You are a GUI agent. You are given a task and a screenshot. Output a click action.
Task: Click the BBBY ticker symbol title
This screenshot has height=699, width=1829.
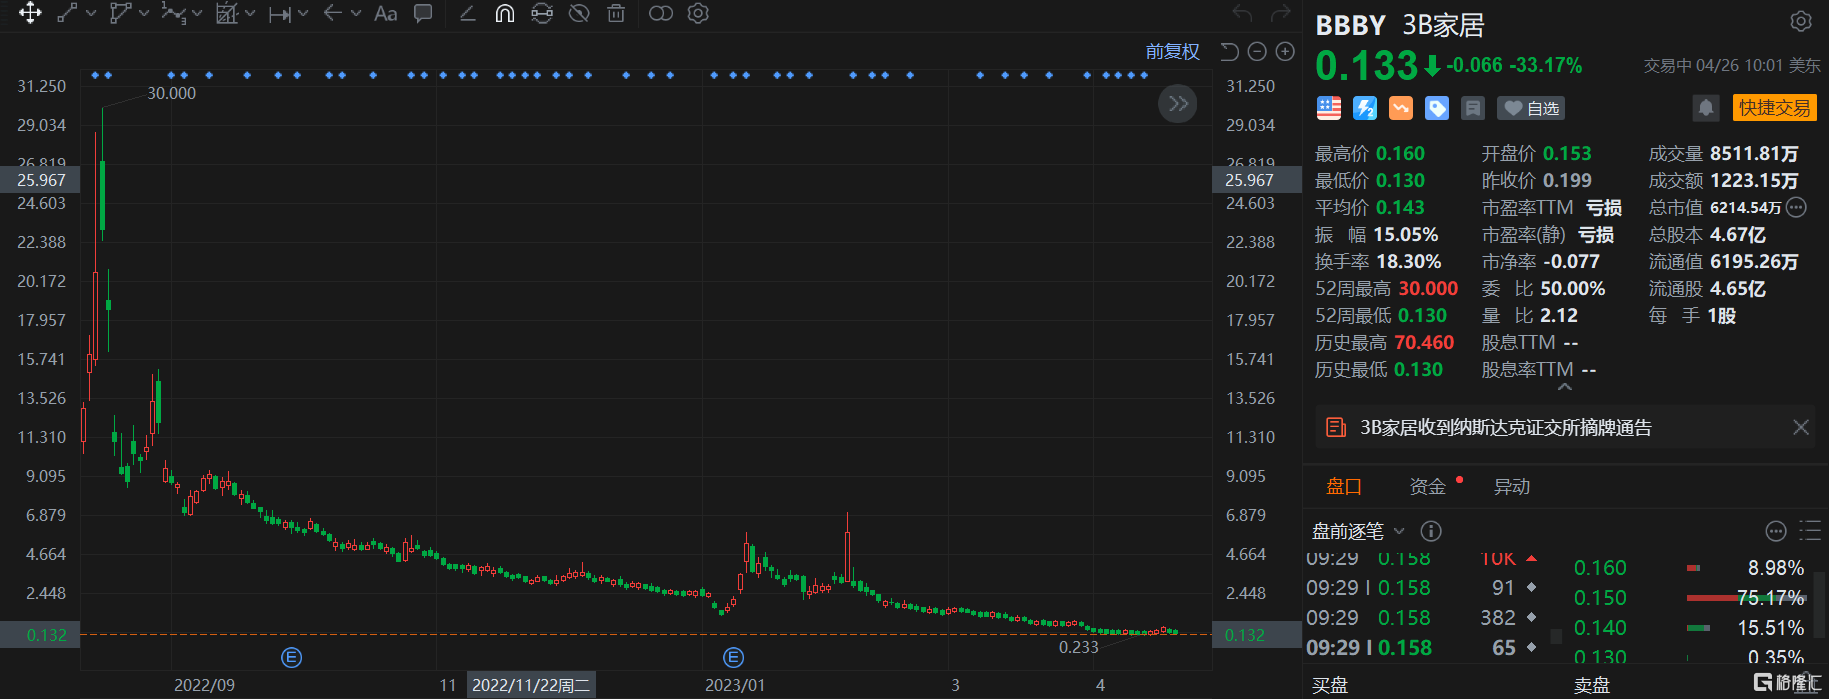coord(1350,25)
